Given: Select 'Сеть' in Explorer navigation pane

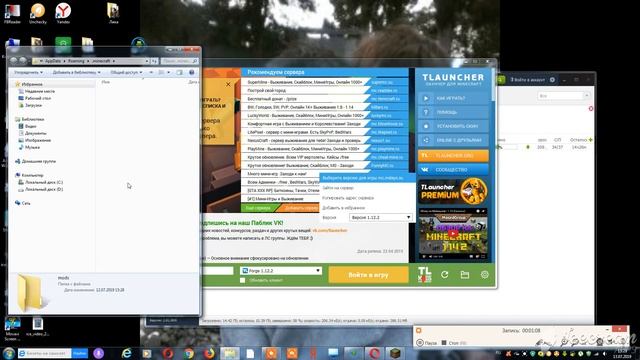Looking at the screenshot, I should (x=26, y=203).
